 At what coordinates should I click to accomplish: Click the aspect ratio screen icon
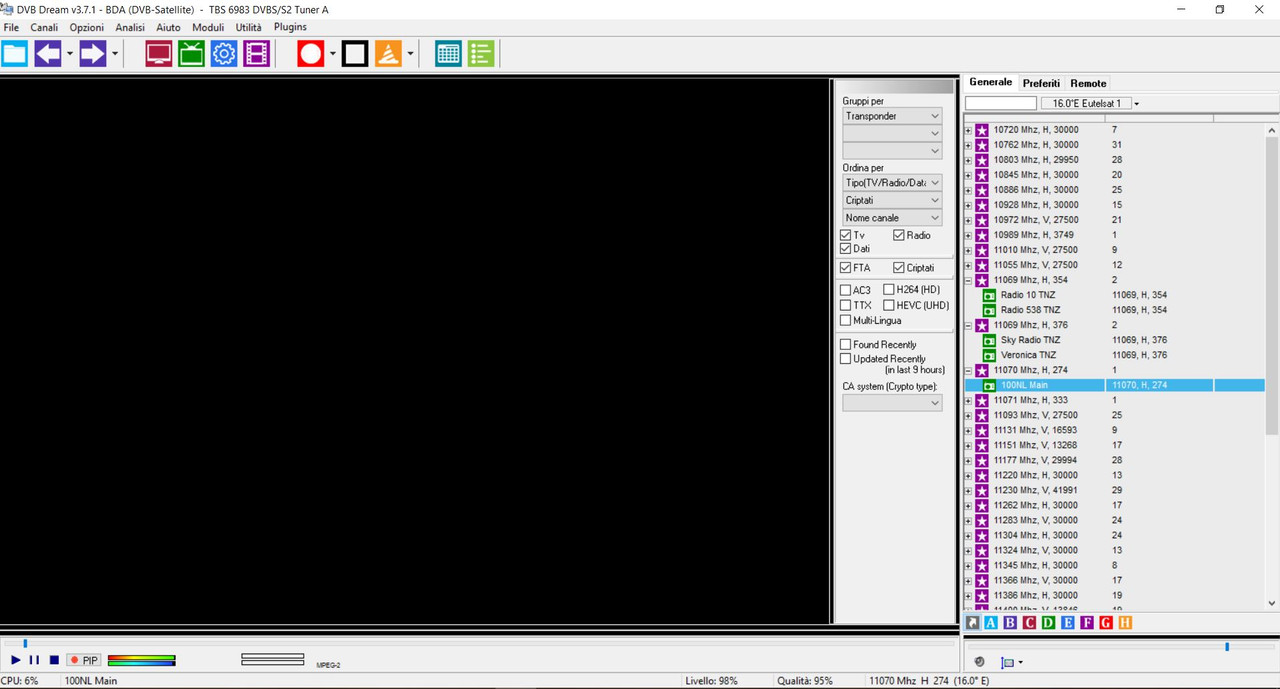(1008, 662)
